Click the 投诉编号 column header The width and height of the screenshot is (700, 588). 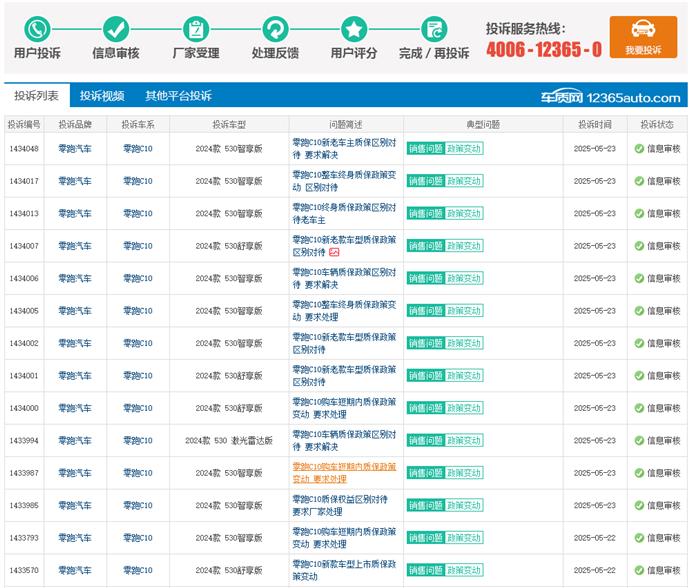(x=24, y=125)
